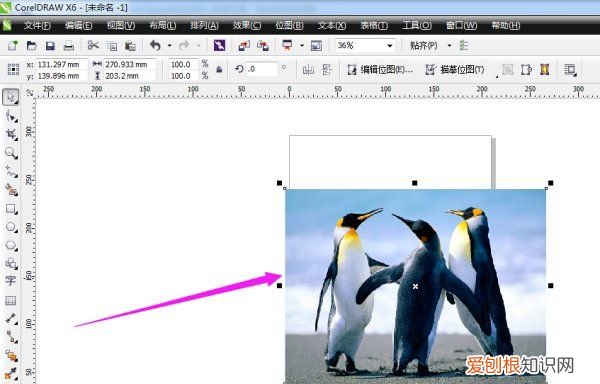The width and height of the screenshot is (600, 384).
Task: Select the Table tool
Action: 11,300
